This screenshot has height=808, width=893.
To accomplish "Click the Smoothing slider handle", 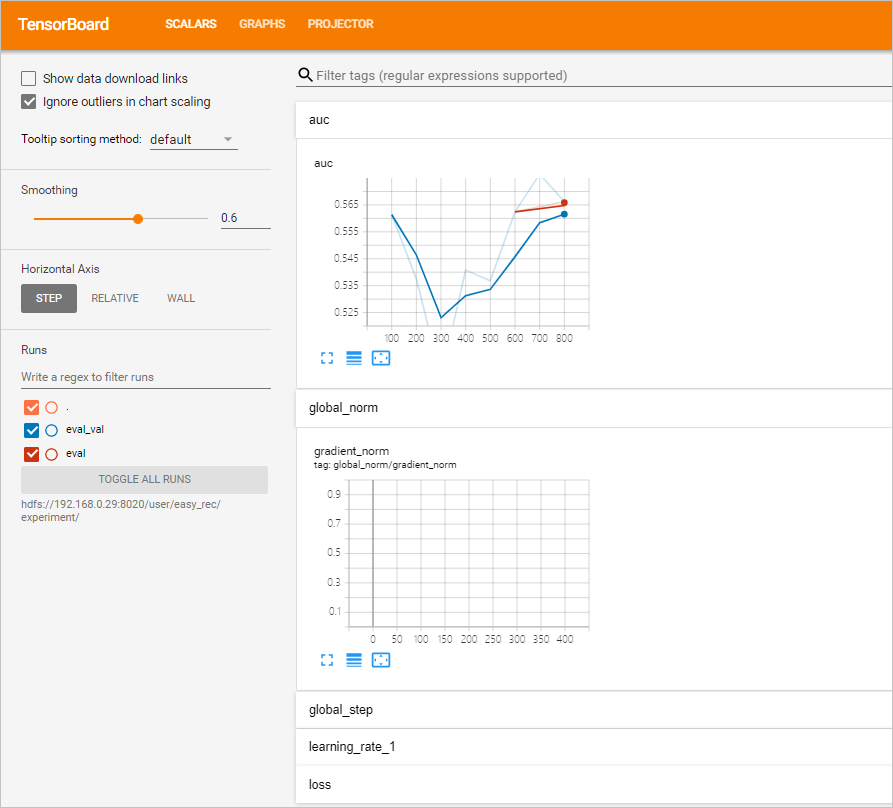I will coord(138,219).
